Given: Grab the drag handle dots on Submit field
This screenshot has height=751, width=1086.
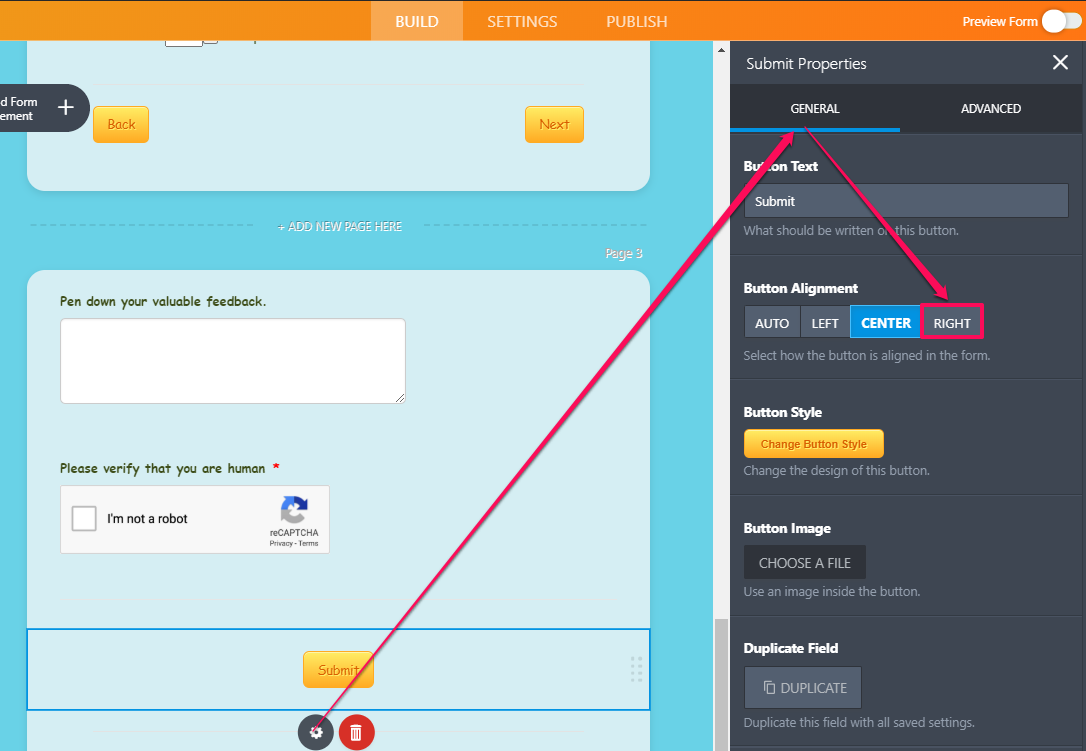Looking at the screenshot, I should [x=637, y=669].
